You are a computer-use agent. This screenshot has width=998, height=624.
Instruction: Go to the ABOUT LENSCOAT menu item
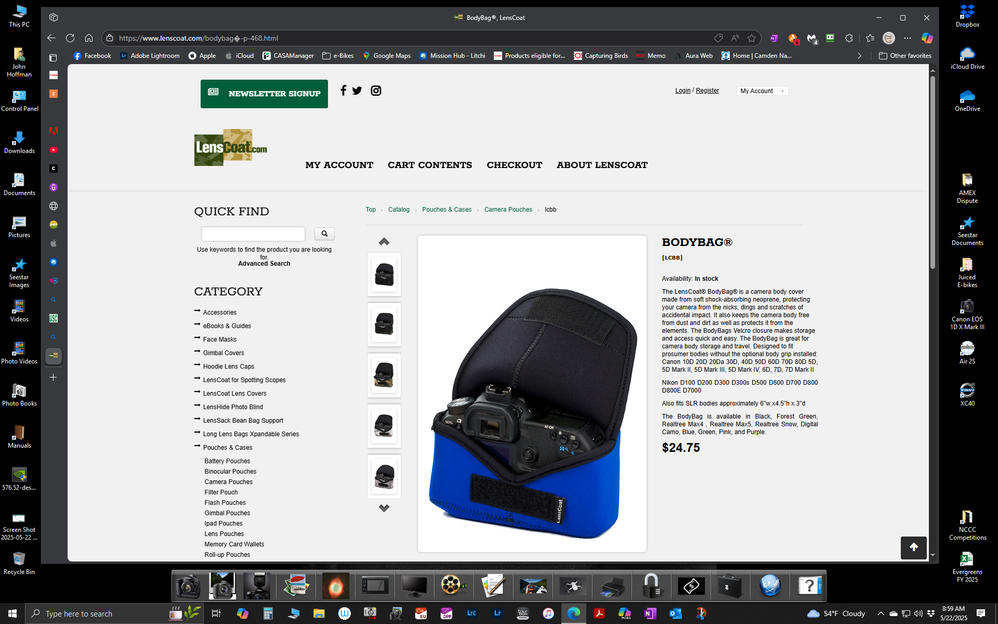[602, 165]
